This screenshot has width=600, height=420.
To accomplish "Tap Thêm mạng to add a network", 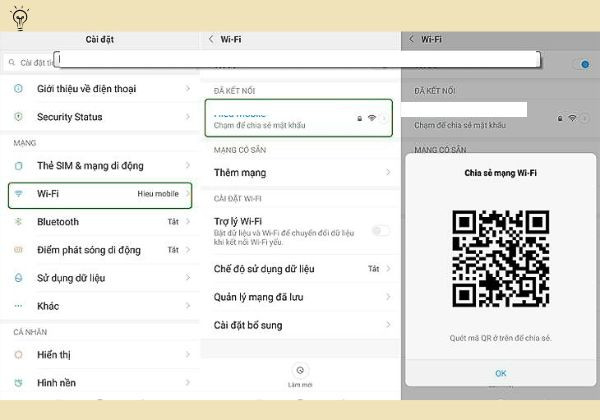I will point(300,173).
